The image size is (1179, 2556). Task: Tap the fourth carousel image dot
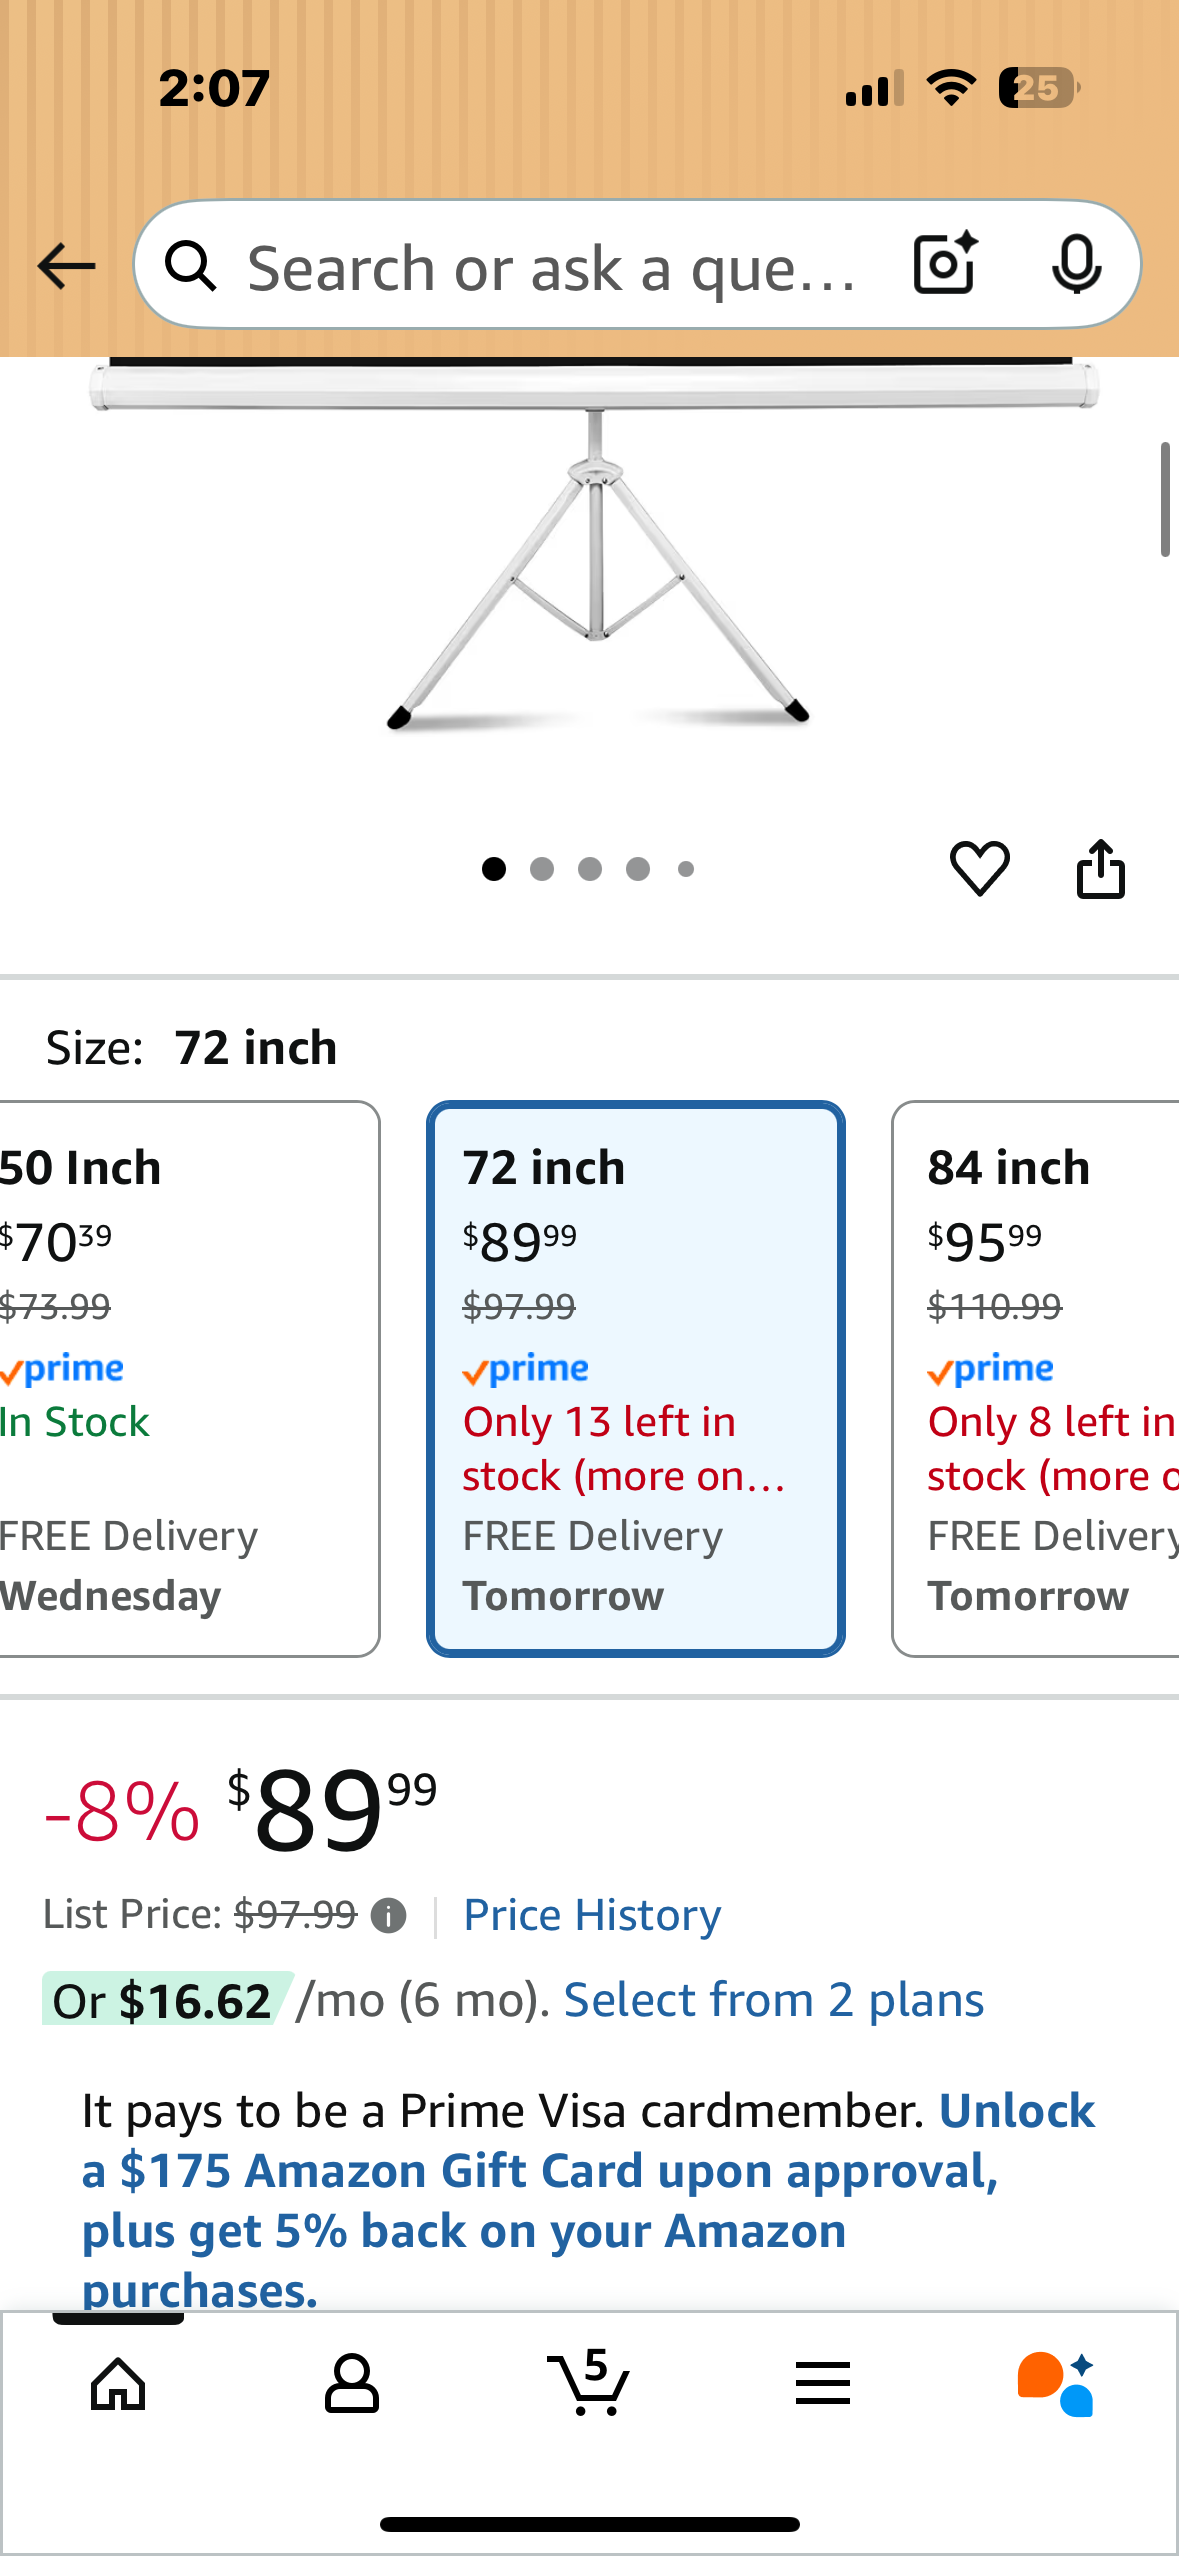coord(637,868)
